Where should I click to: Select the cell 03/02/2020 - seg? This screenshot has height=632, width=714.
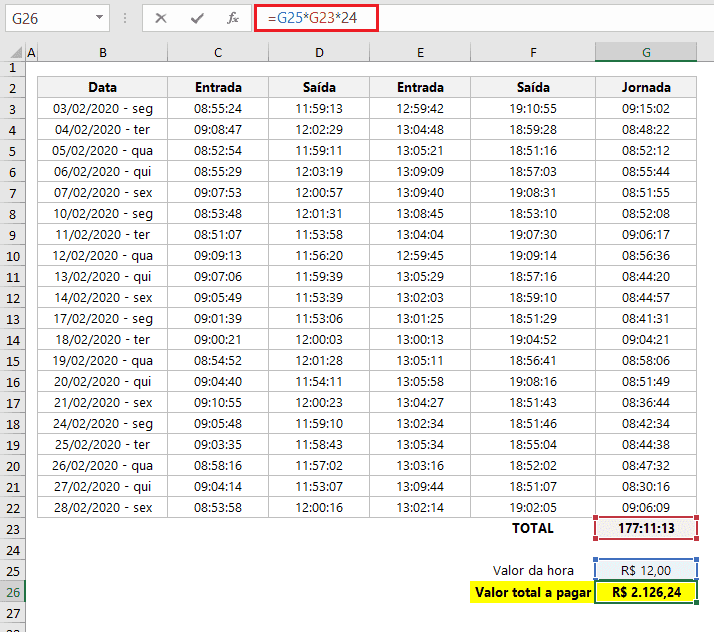tap(103, 108)
